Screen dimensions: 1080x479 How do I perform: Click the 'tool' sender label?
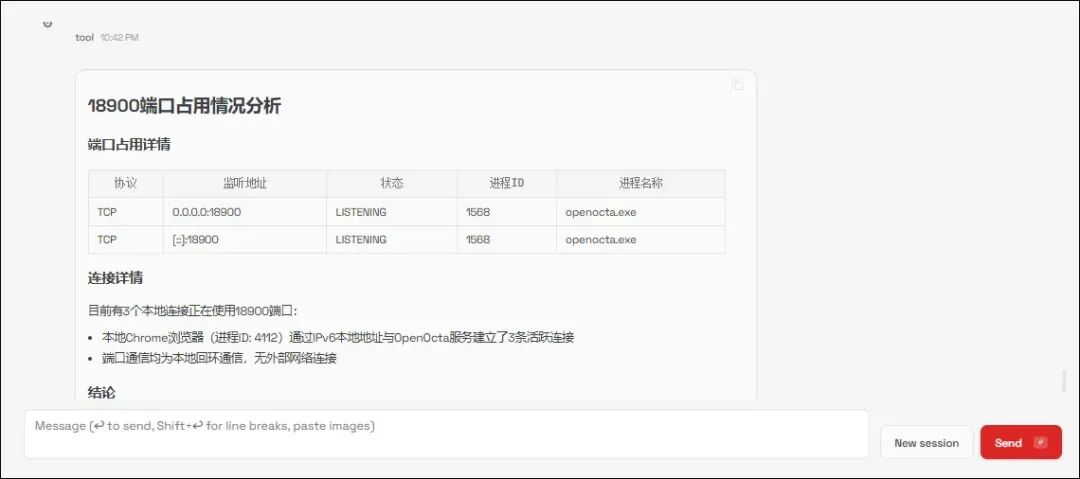[x=84, y=37]
